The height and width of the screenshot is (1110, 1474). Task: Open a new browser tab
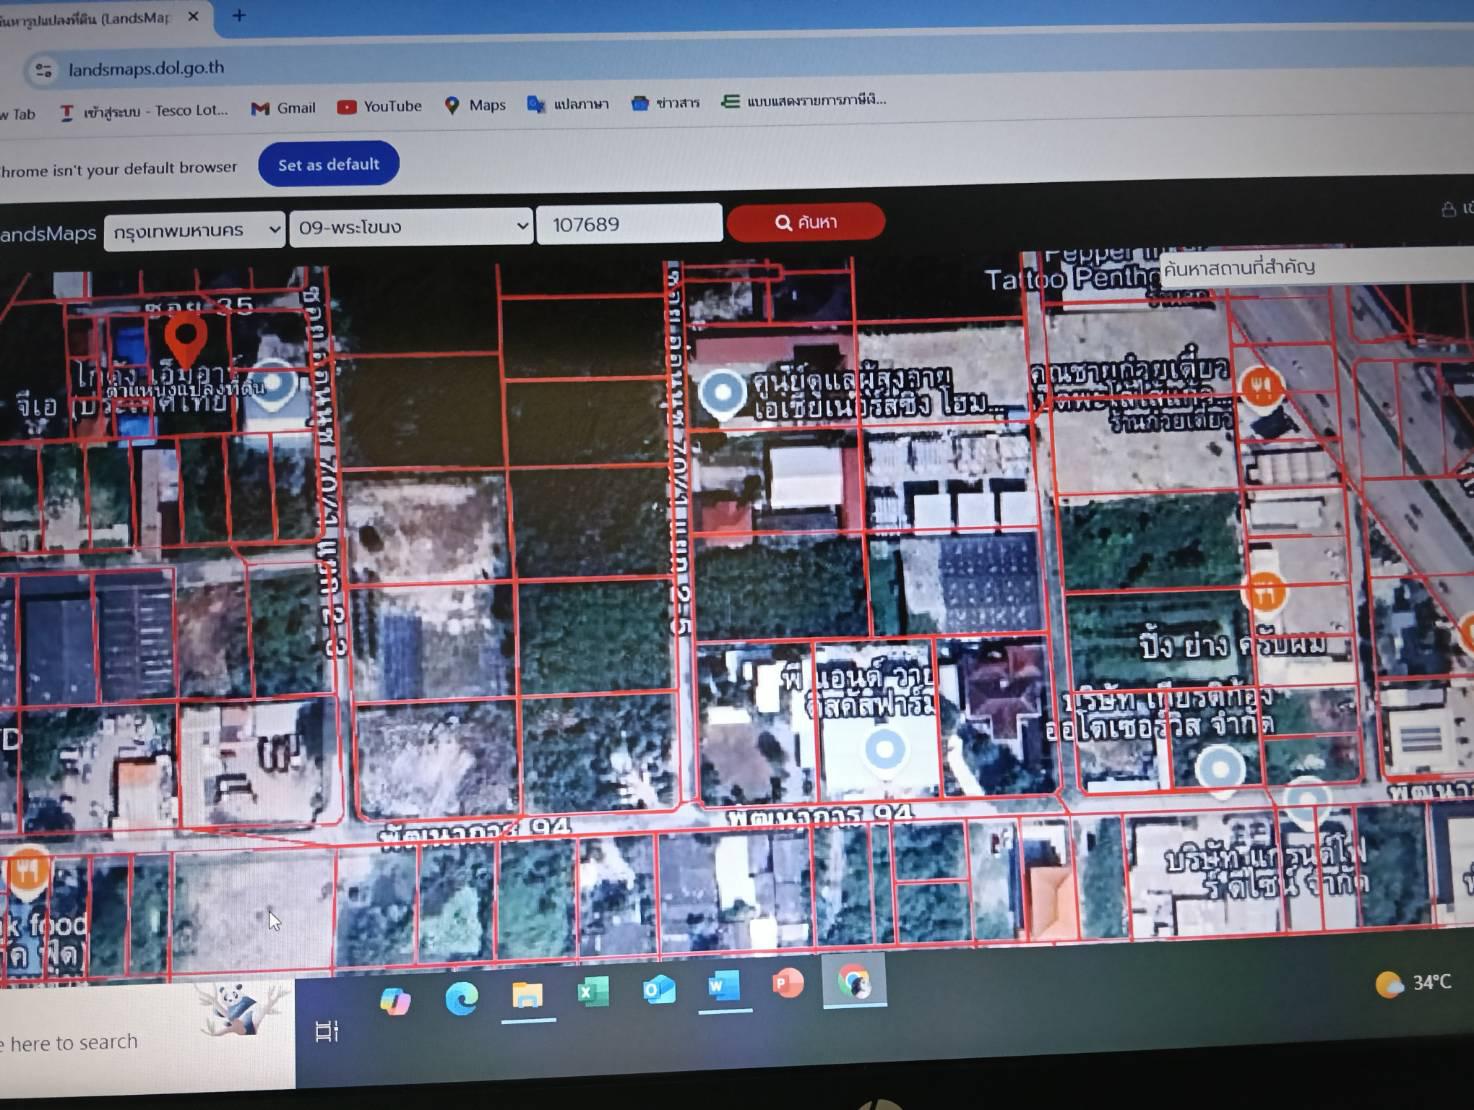pyautogui.click(x=239, y=16)
